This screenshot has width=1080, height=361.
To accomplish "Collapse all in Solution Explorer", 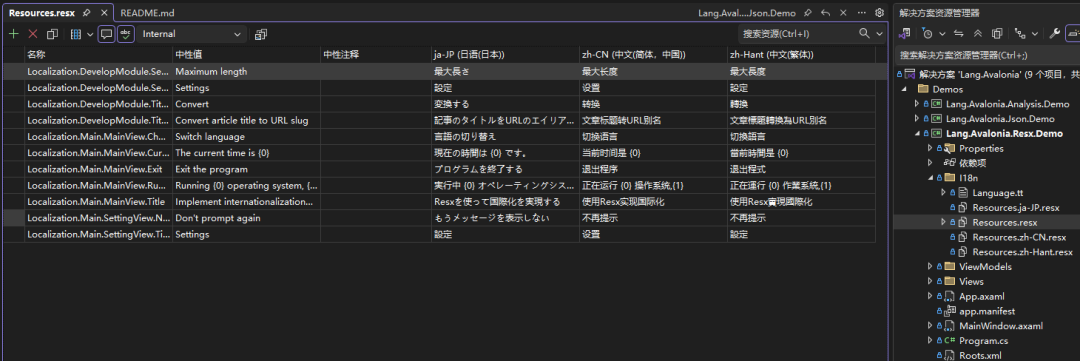I will [x=977, y=33].
